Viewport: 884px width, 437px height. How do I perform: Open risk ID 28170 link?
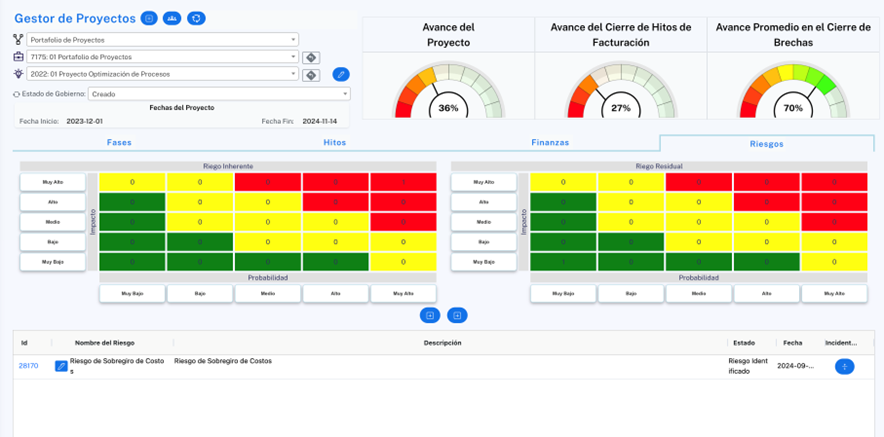pyautogui.click(x=28, y=366)
